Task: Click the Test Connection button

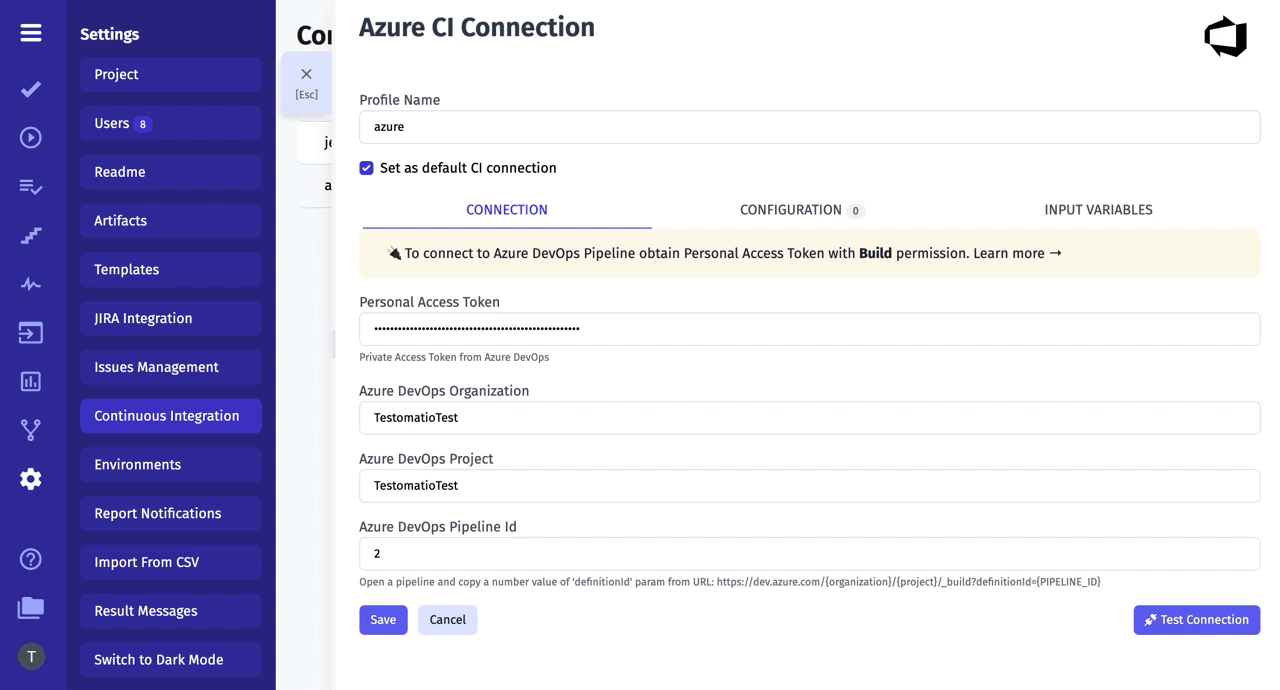Action: [1196, 620]
